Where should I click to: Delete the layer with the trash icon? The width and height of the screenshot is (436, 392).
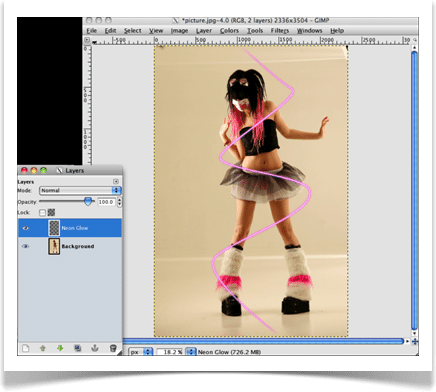pyautogui.click(x=113, y=348)
